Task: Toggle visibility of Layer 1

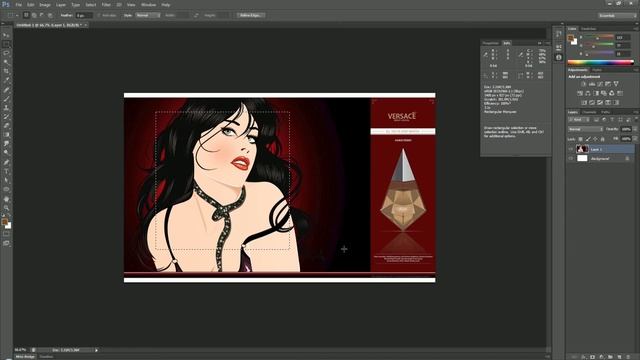Action: pyautogui.click(x=571, y=149)
